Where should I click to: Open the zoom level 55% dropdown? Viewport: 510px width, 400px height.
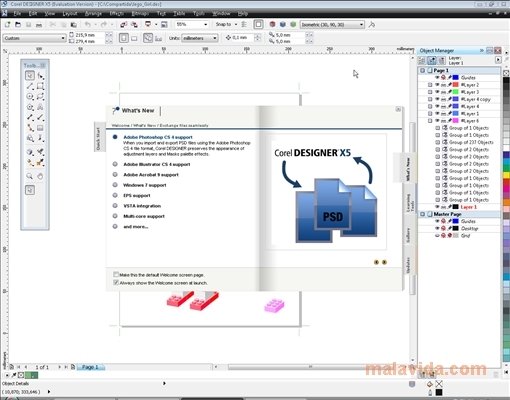pos(205,24)
